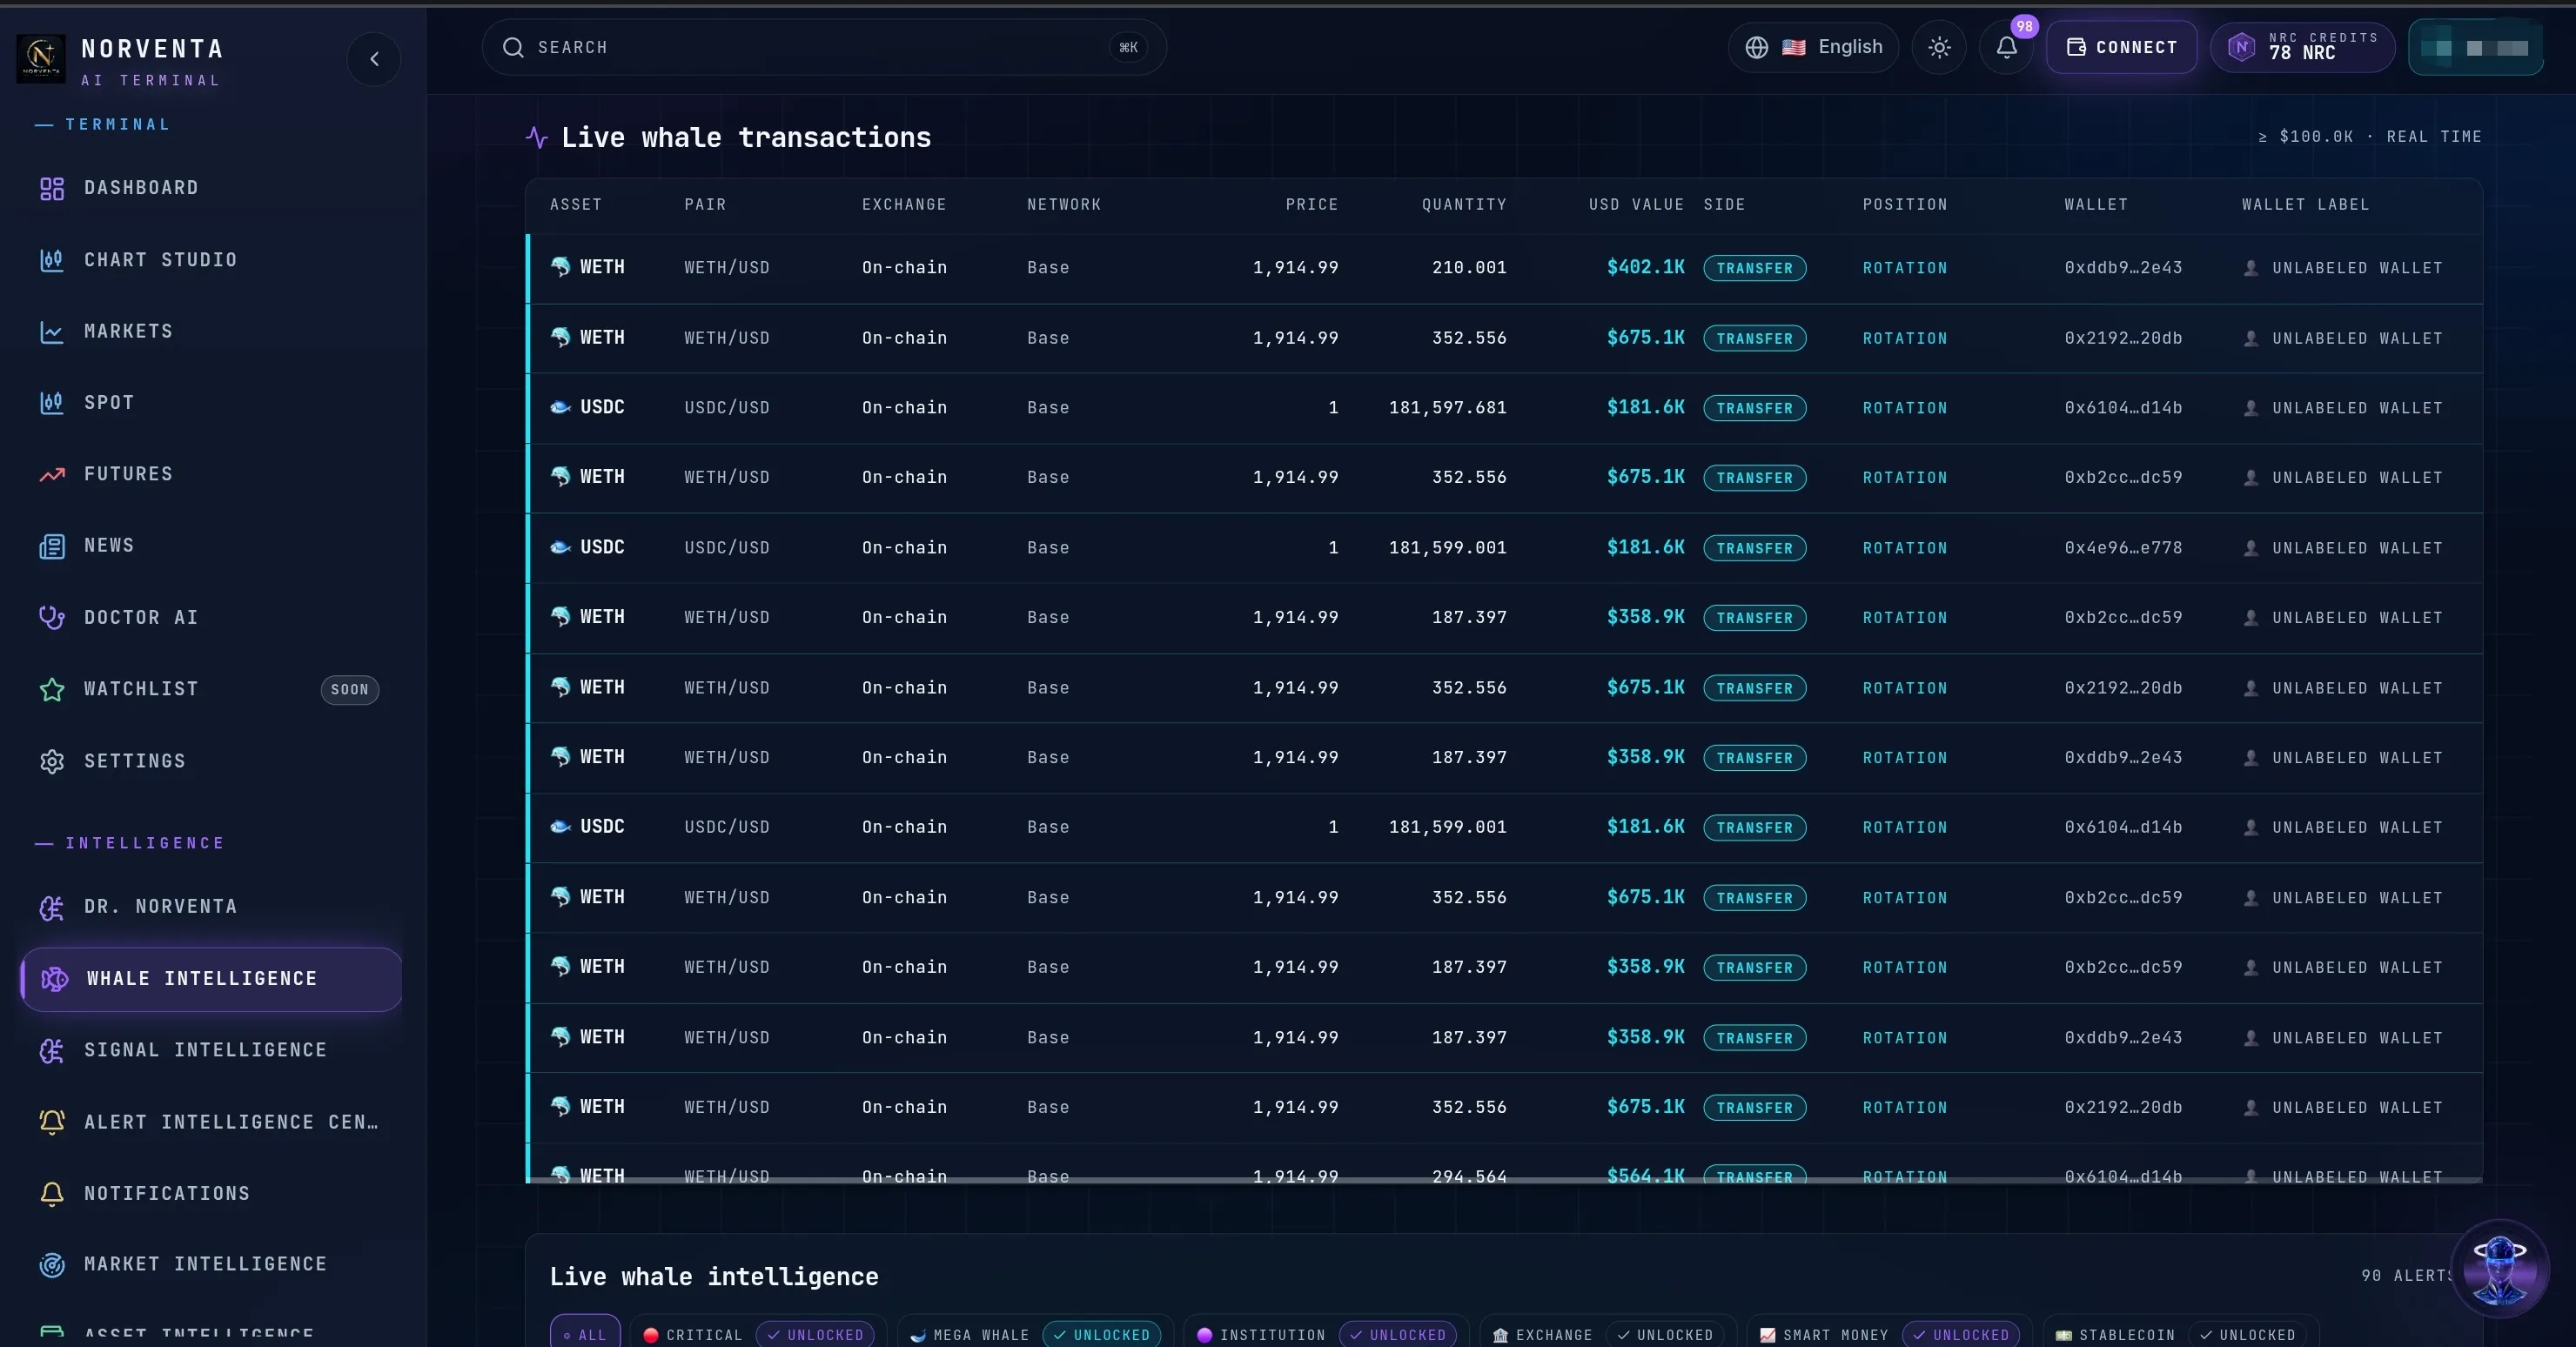
Task: Open the English language dropdown
Action: 1813,48
